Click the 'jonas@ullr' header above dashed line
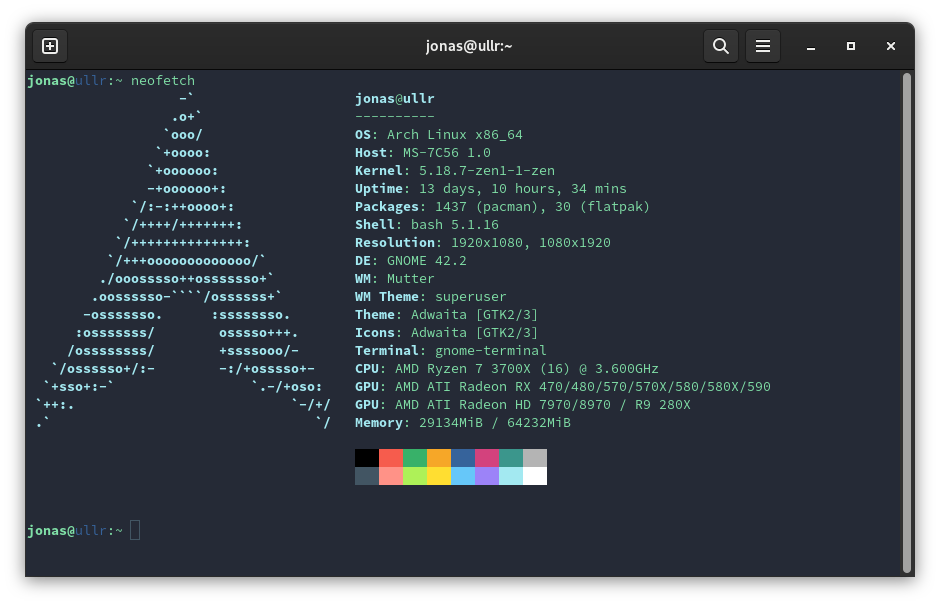This screenshot has width=940, height=605. (x=394, y=98)
